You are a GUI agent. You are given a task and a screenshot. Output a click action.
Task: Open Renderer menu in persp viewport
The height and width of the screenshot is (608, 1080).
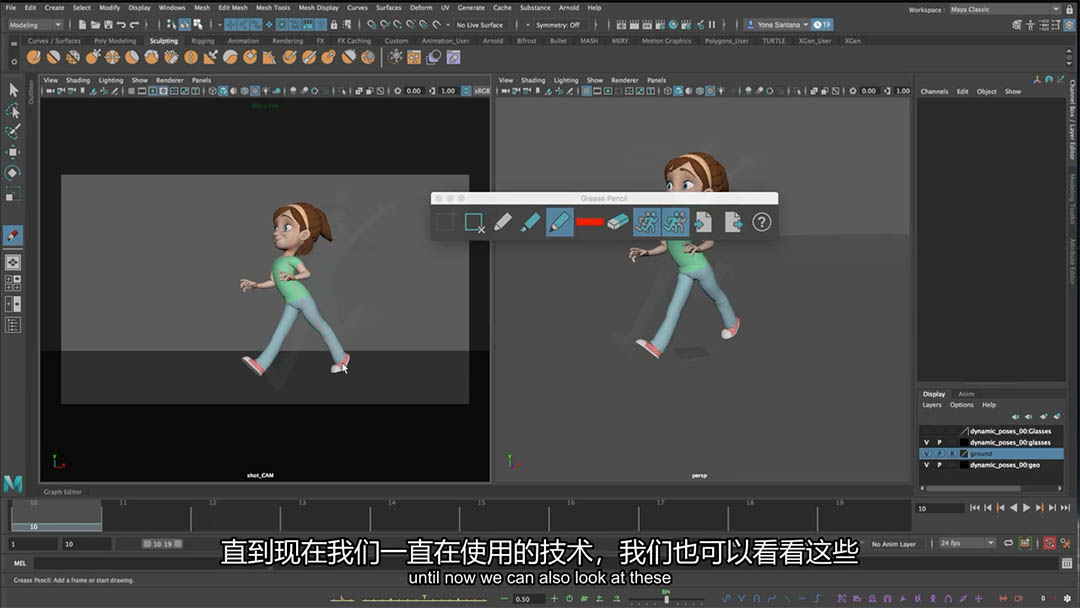click(625, 80)
